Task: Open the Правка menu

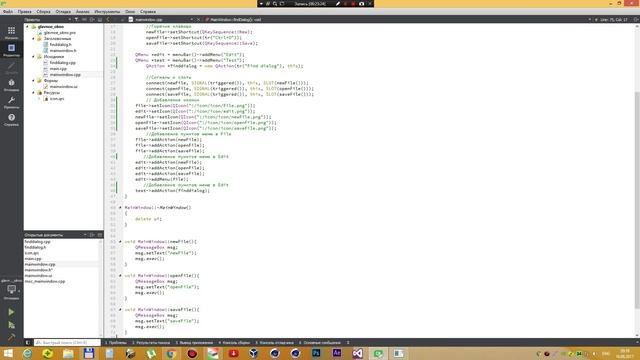Action: tap(24, 12)
